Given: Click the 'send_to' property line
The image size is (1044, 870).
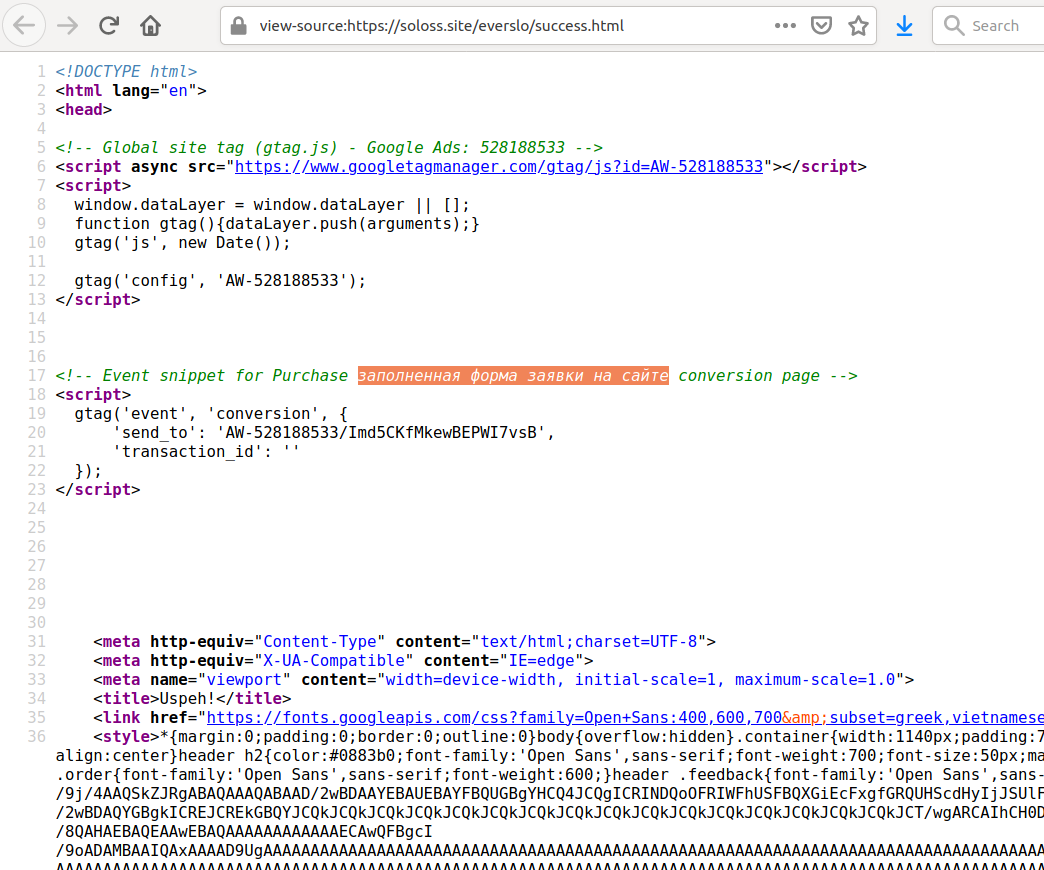Looking at the screenshot, I should click(334, 433).
